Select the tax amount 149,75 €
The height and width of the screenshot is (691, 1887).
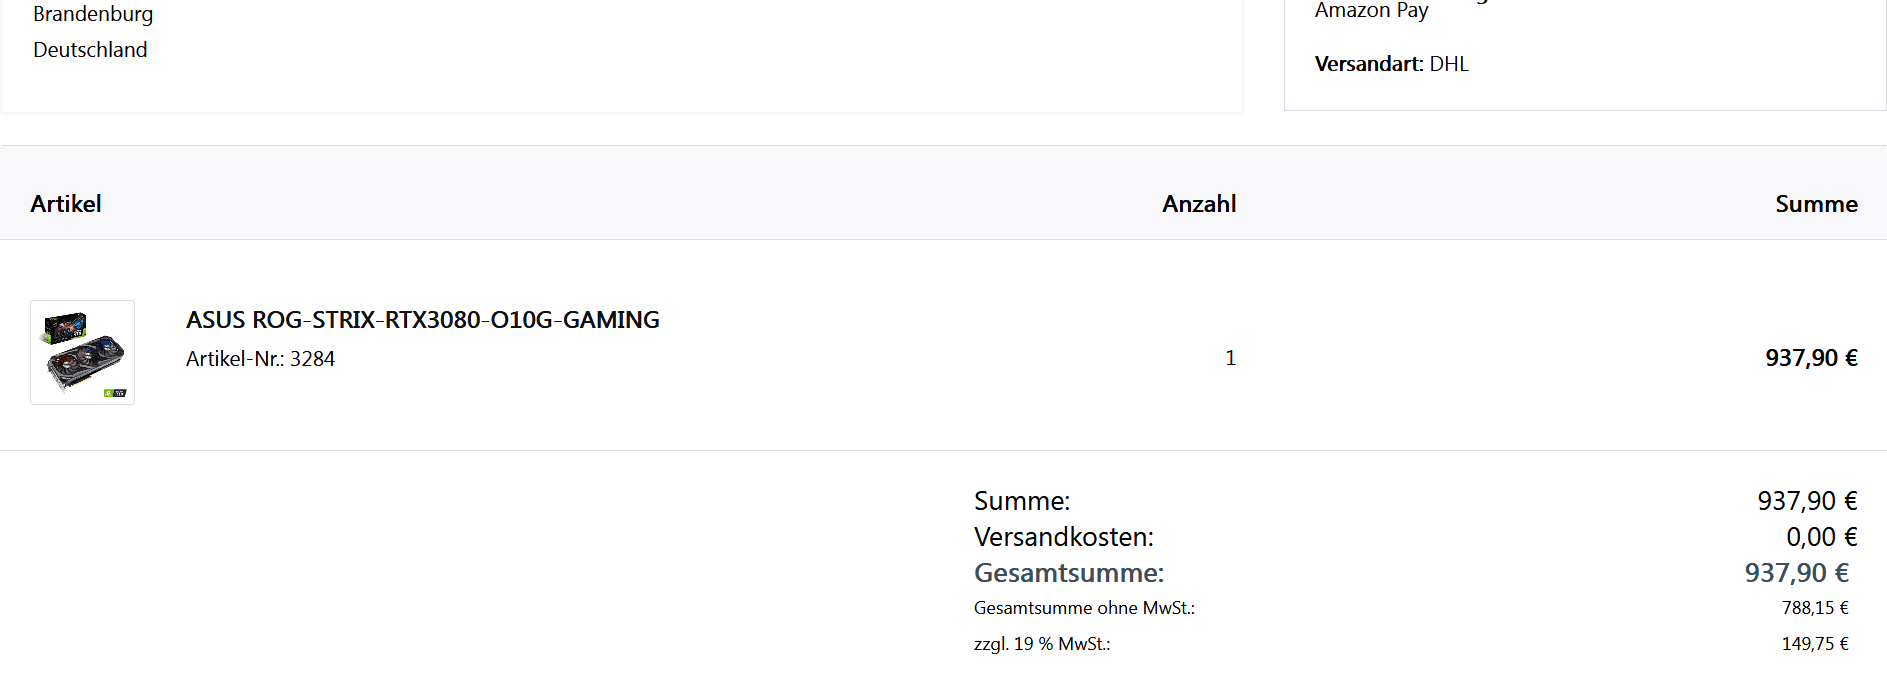coord(1815,644)
